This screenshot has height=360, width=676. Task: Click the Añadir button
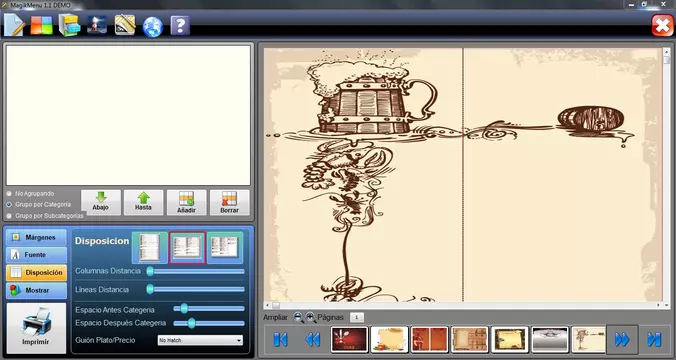(186, 203)
